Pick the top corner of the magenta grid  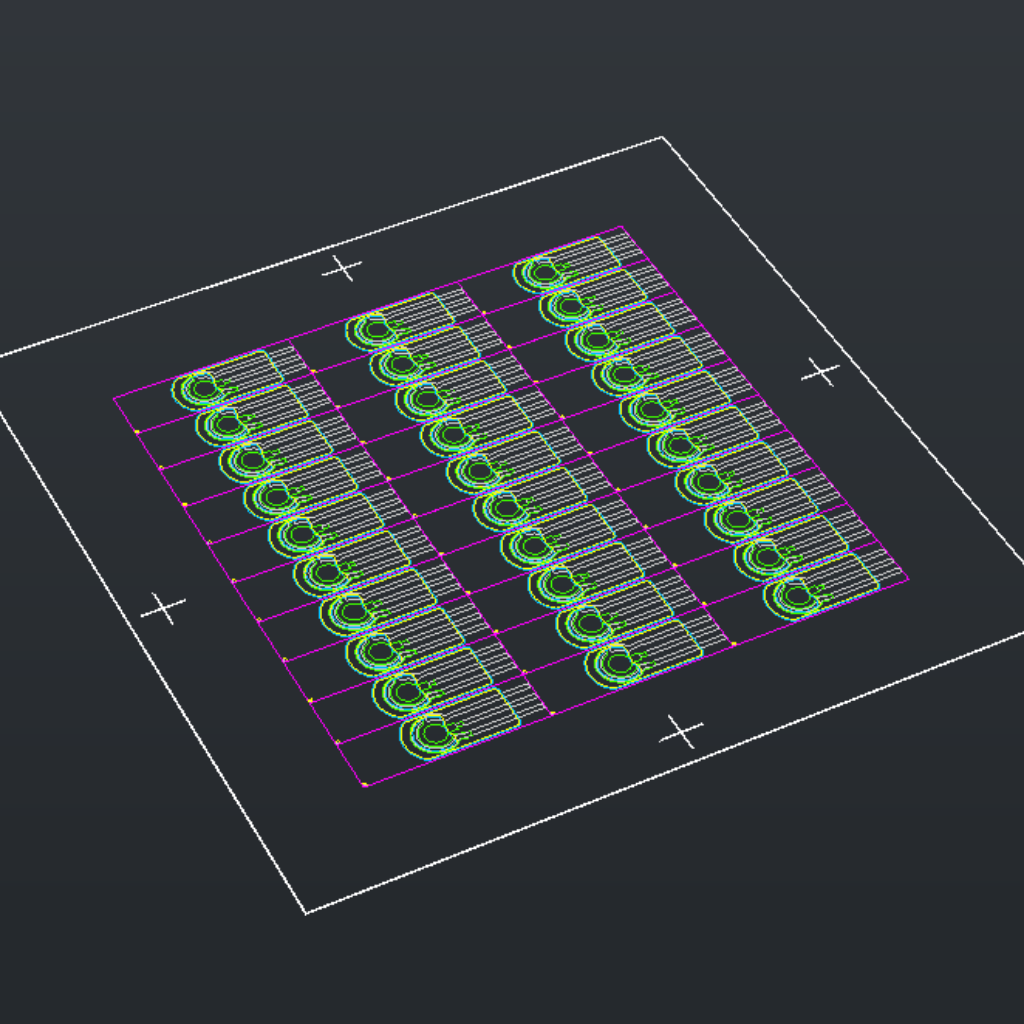[623, 227]
